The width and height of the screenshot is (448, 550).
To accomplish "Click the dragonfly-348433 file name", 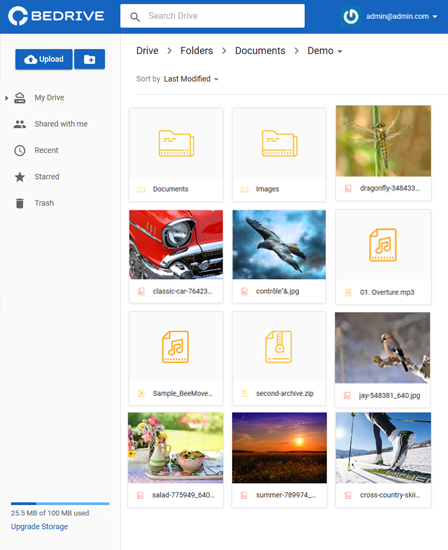I will [390, 188].
